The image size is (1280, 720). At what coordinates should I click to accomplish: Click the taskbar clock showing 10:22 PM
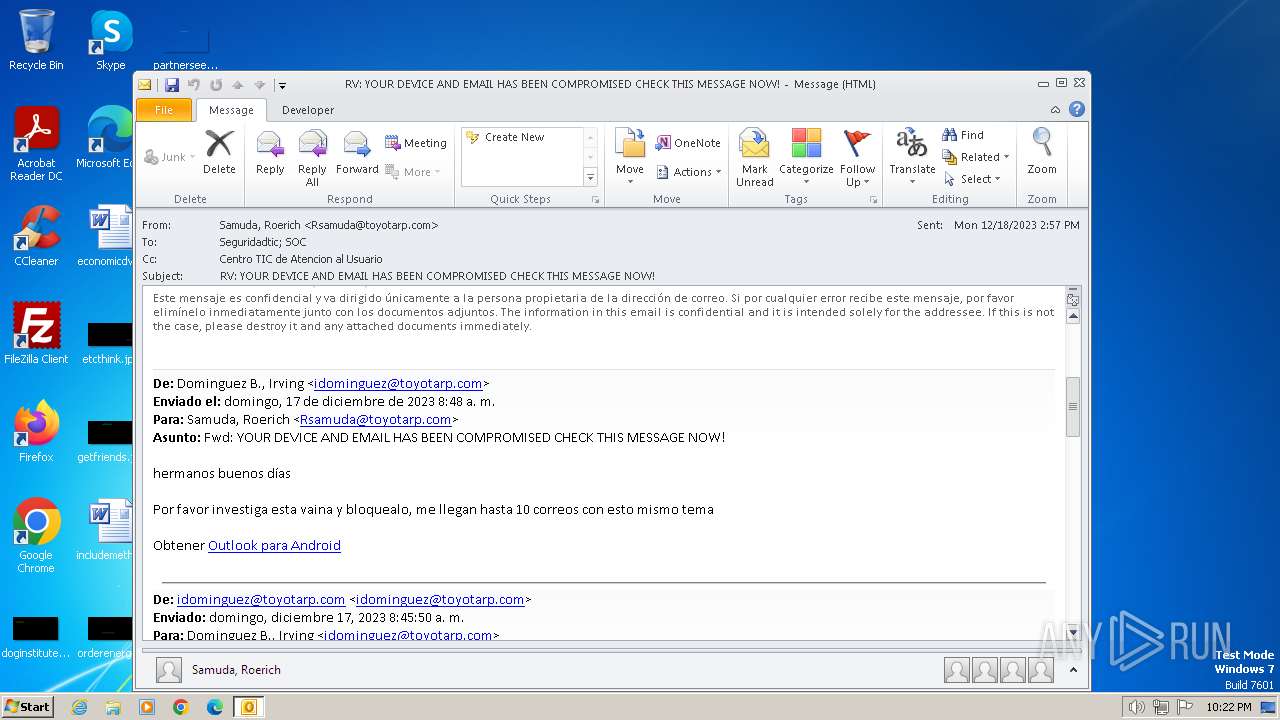point(1228,707)
